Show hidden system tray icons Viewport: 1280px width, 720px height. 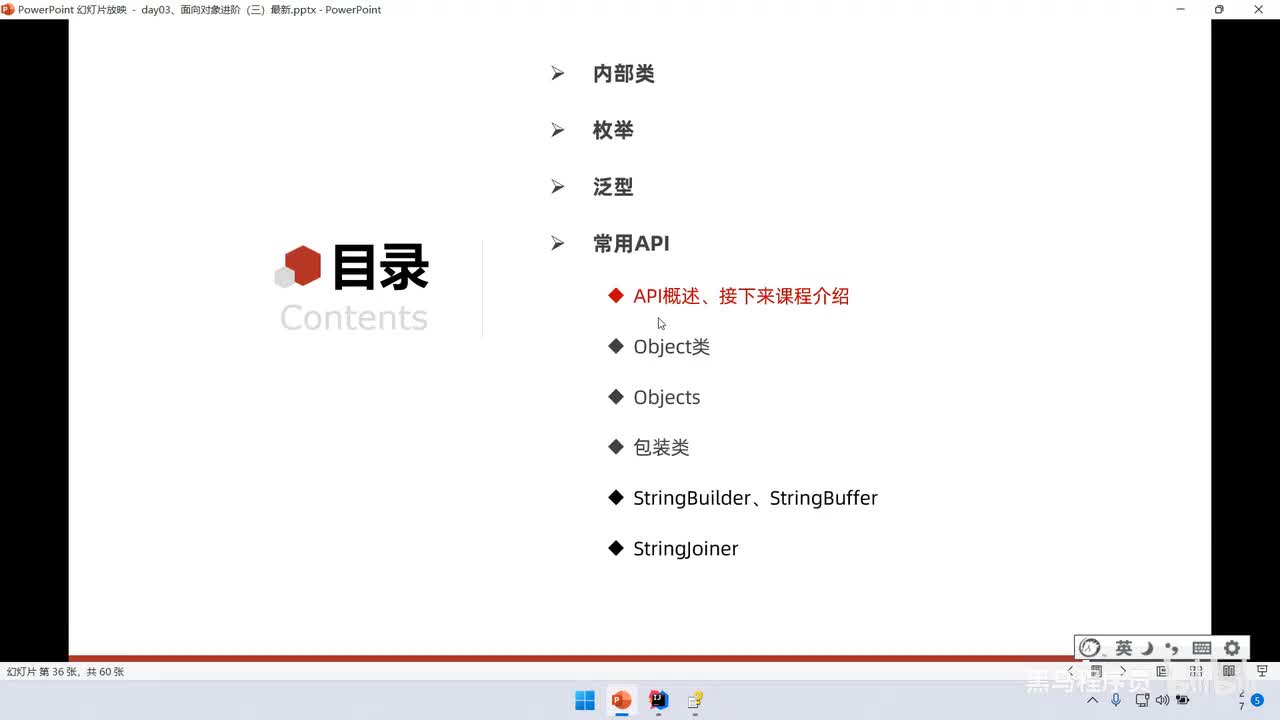(1093, 700)
